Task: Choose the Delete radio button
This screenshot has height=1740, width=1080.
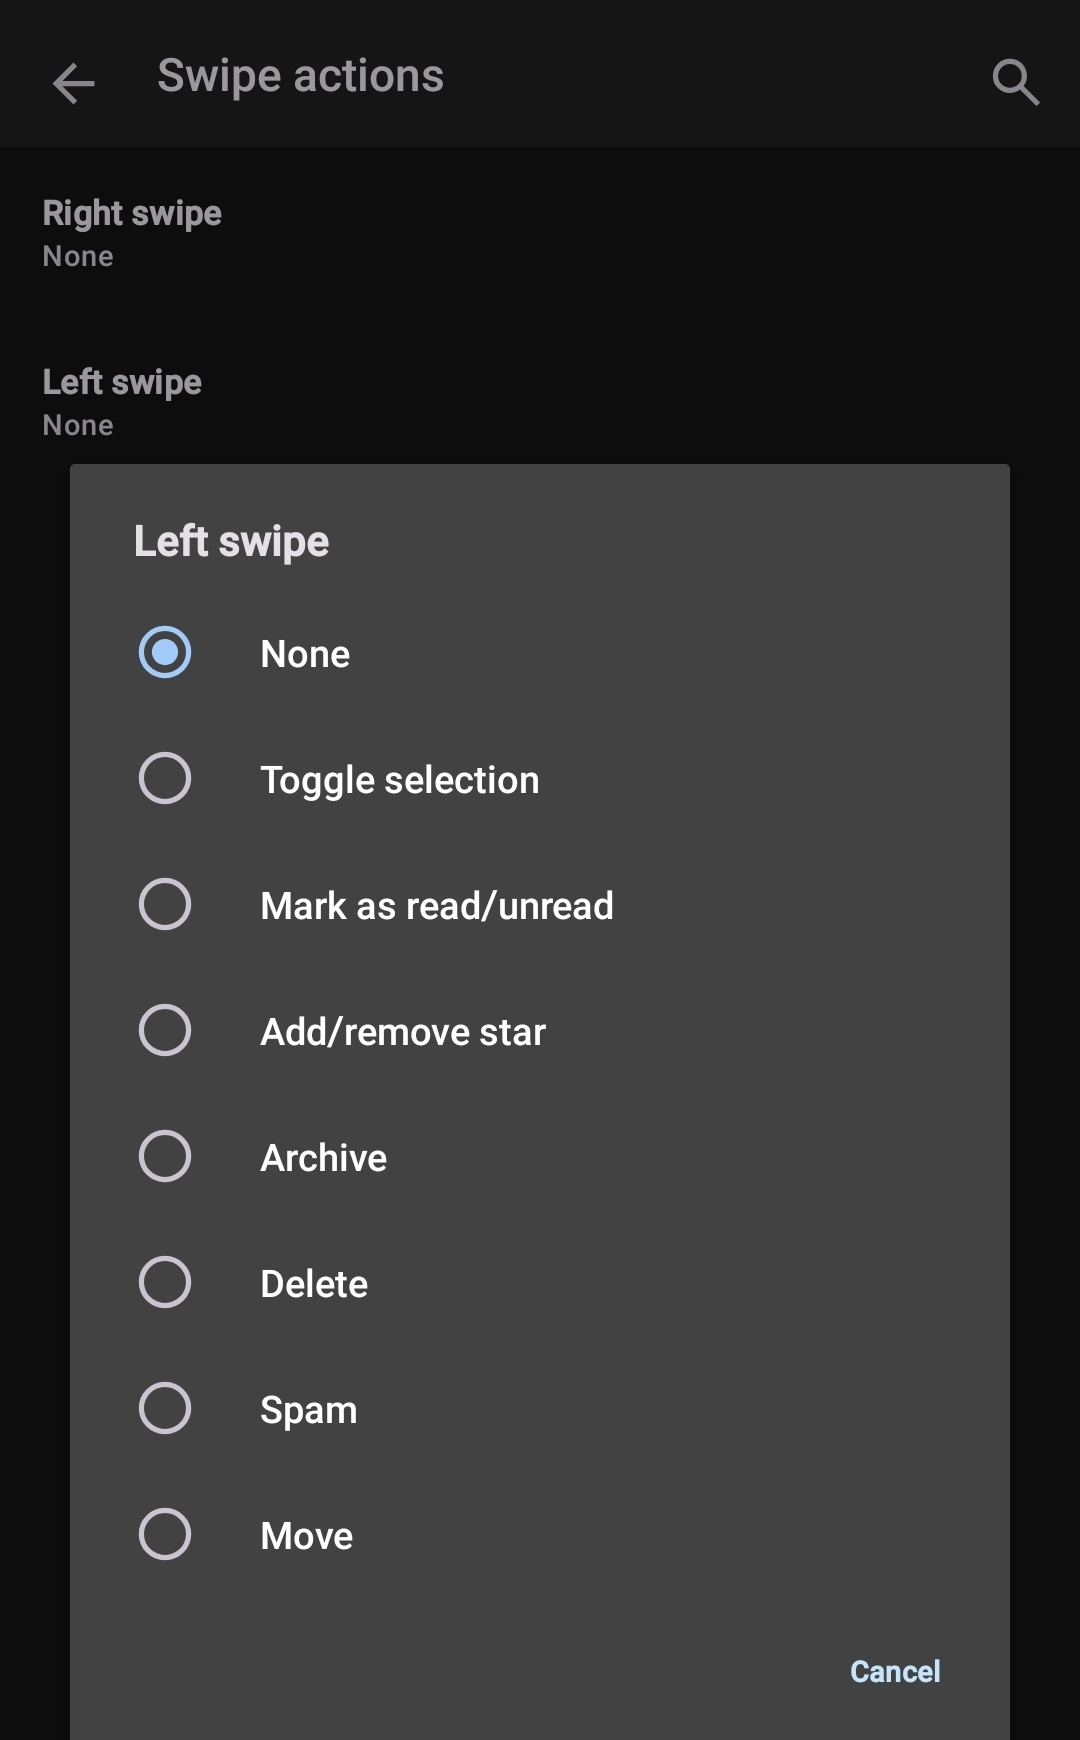Action: (165, 1283)
